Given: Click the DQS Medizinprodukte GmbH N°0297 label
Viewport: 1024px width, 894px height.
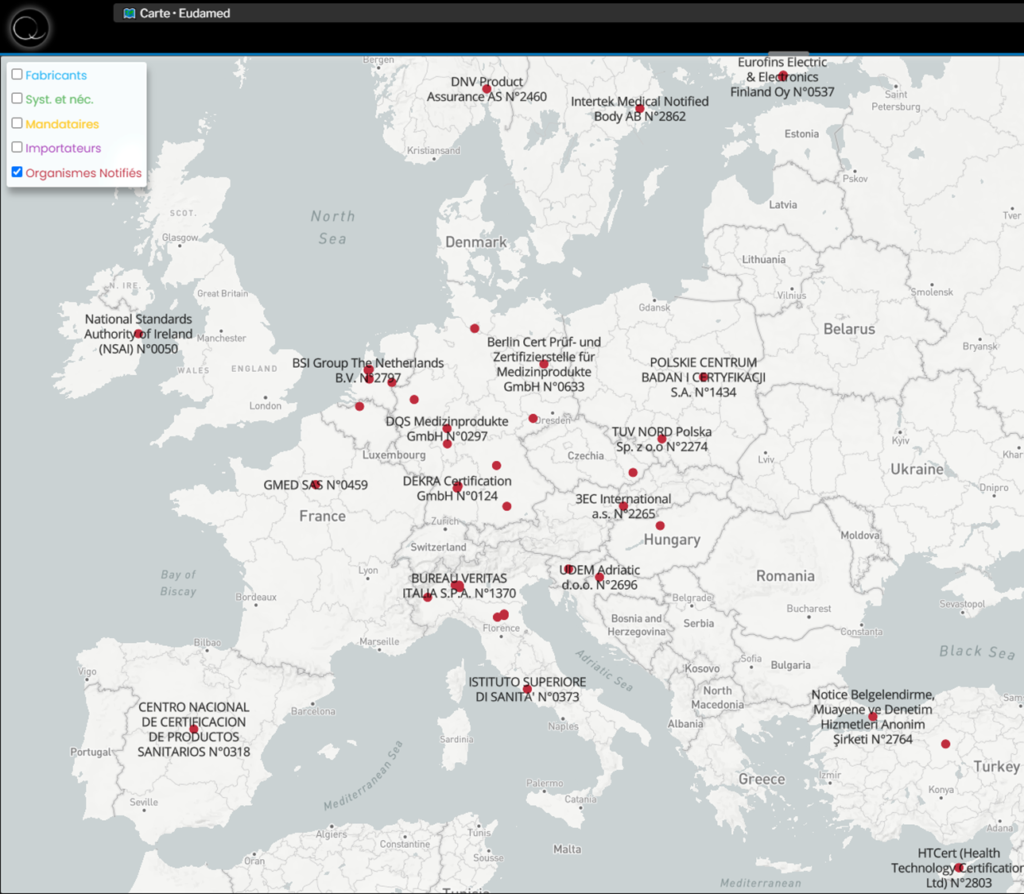Looking at the screenshot, I should (x=447, y=428).
